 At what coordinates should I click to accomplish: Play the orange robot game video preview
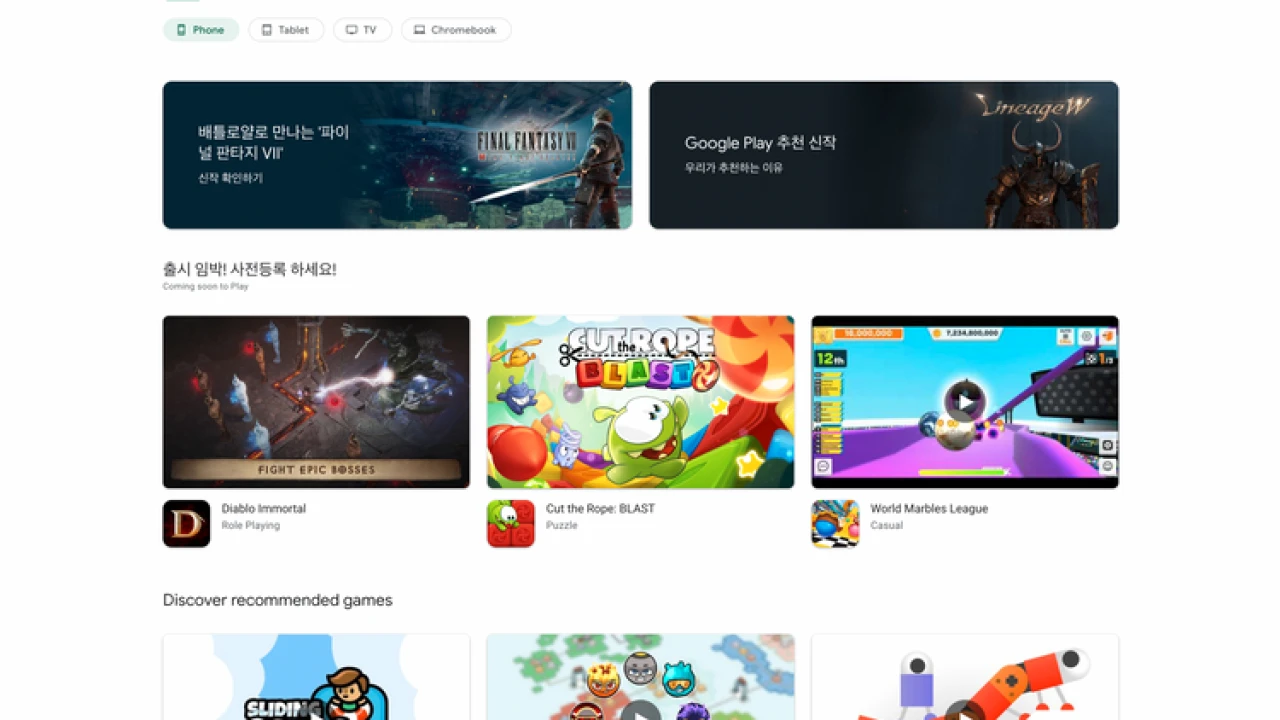tap(964, 712)
